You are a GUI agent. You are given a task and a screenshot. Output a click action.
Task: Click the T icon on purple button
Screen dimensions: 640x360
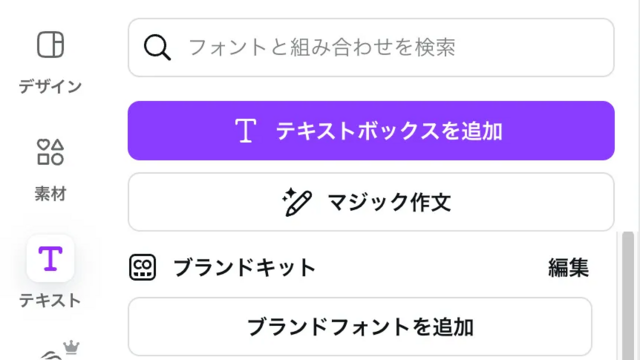(x=246, y=131)
